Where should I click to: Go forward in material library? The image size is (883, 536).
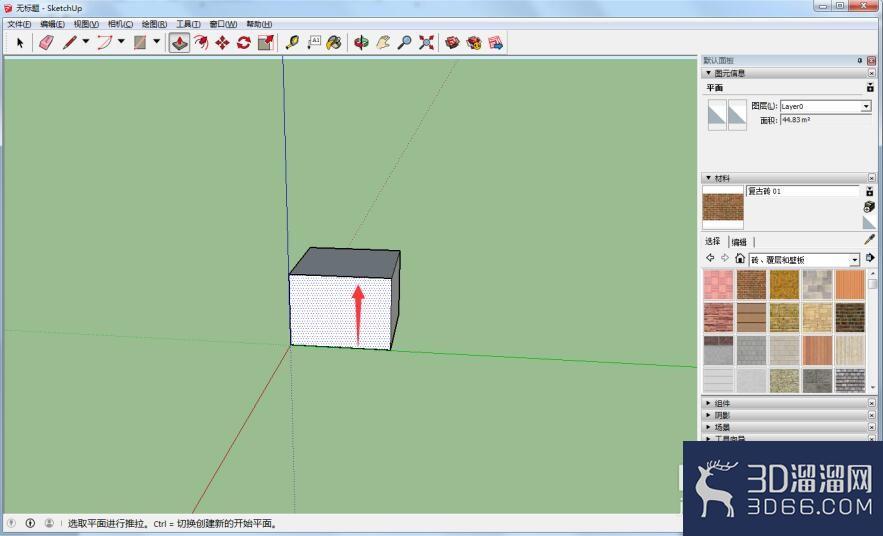click(725, 258)
